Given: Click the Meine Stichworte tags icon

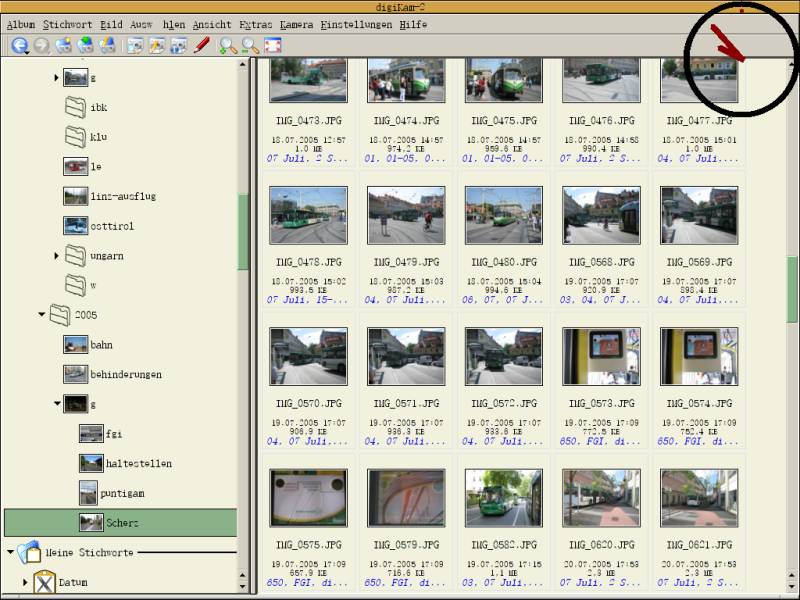Looking at the screenshot, I should click(x=29, y=551).
